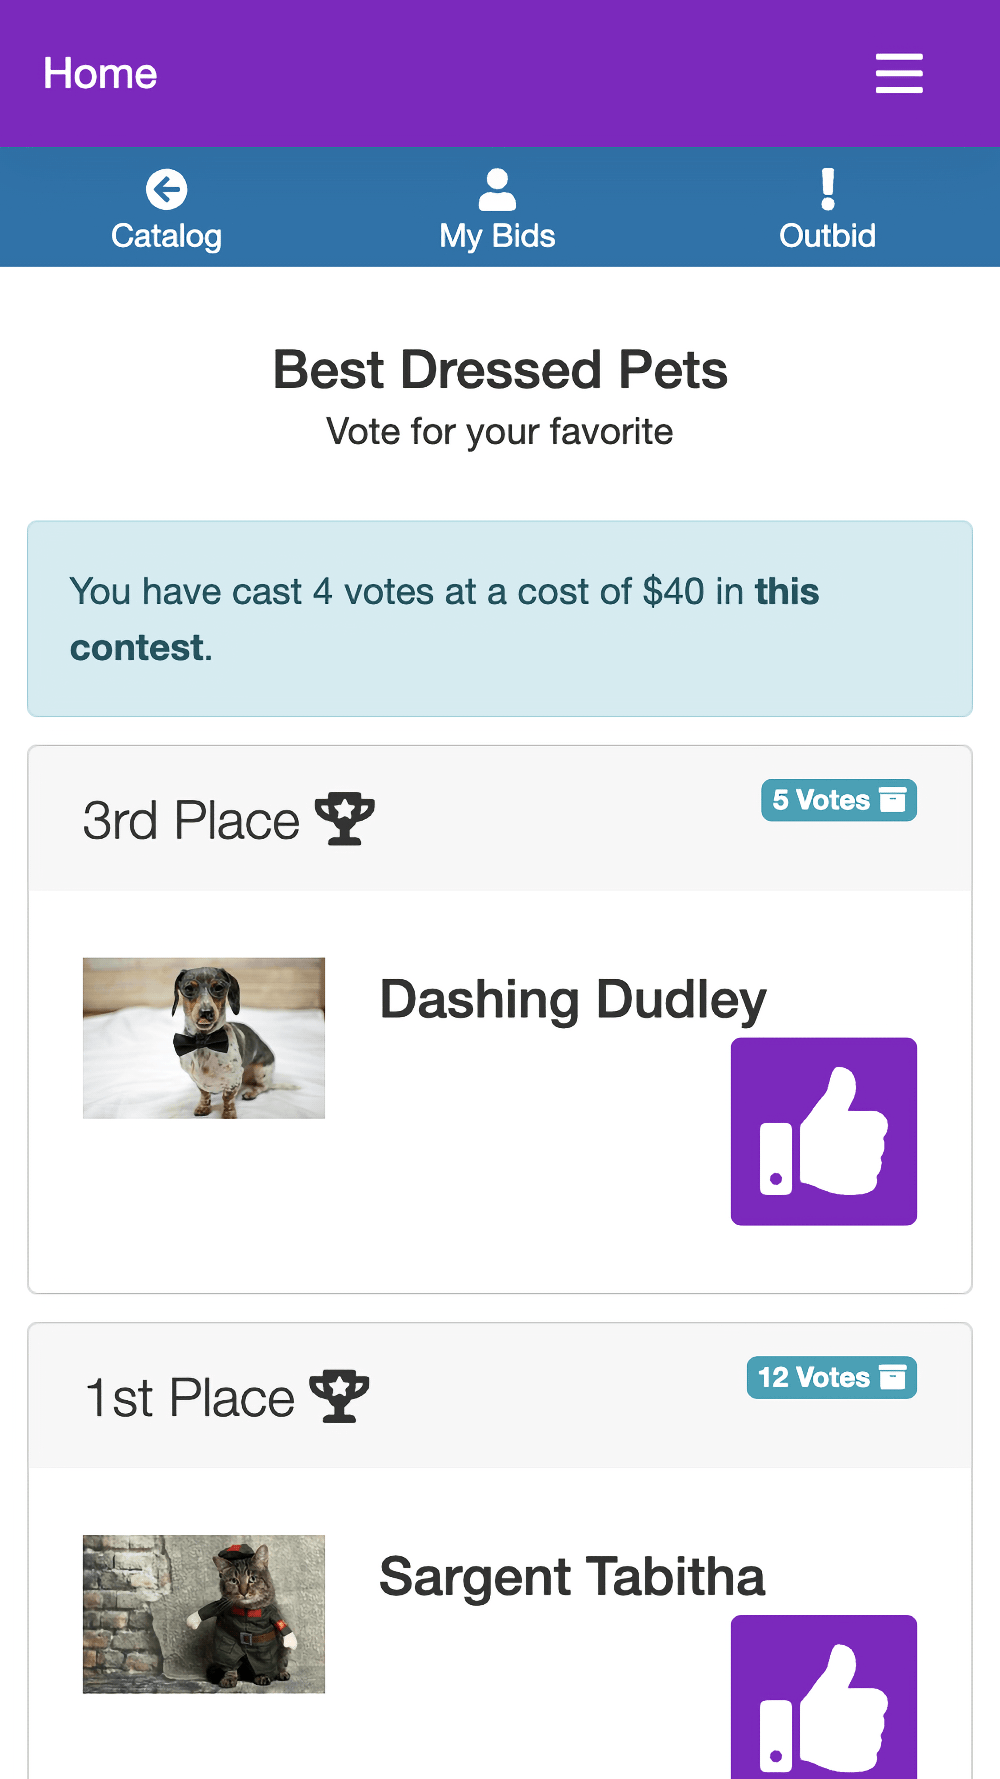The height and width of the screenshot is (1779, 1000).
Task: Vote thumbs up for Dashing Dudley
Action: [823, 1131]
